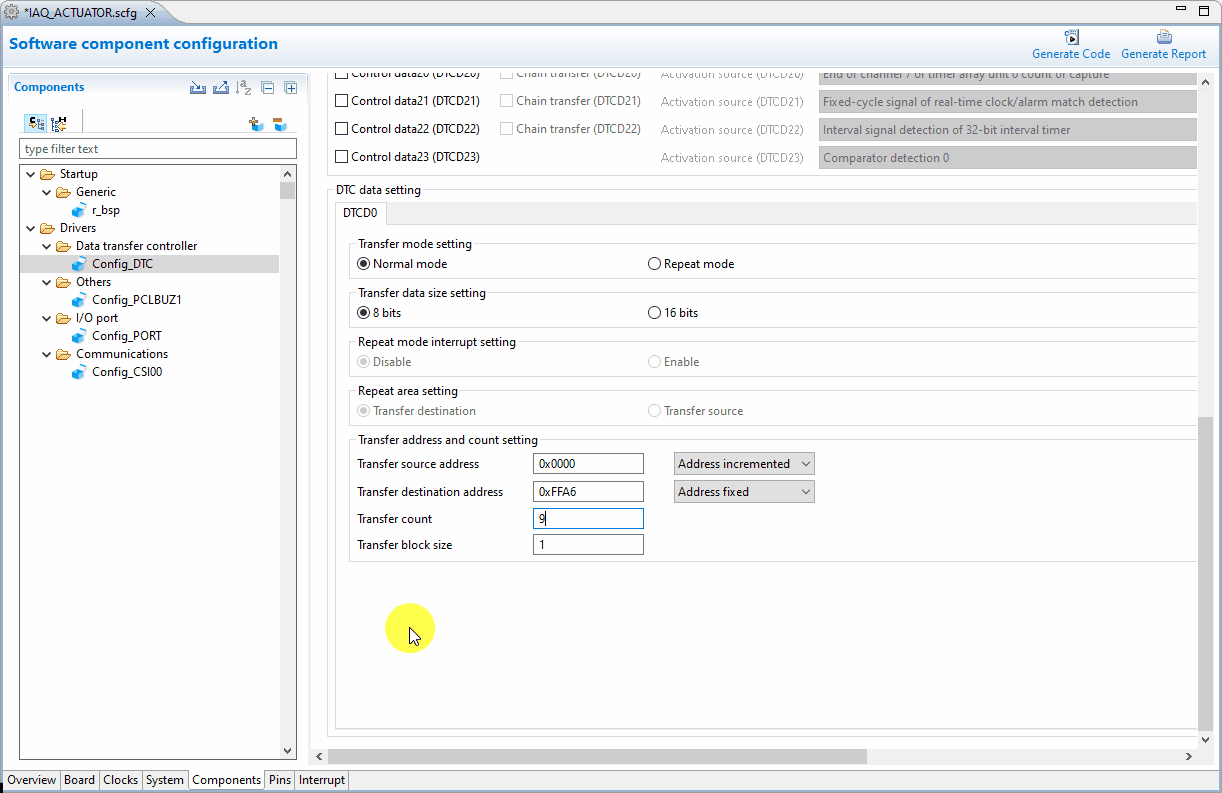The width and height of the screenshot is (1222, 793).
Task: Click the Drivers folder icon
Action: click(48, 228)
